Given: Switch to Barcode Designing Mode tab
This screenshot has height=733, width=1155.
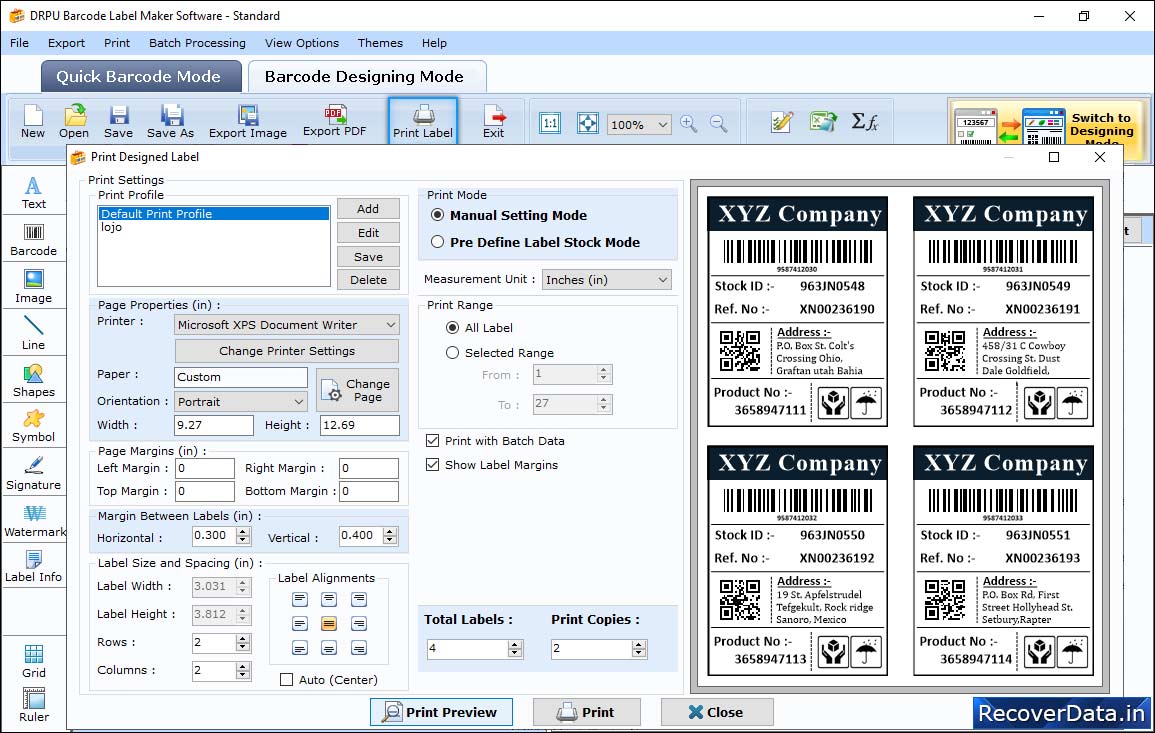Looking at the screenshot, I should pos(364,77).
